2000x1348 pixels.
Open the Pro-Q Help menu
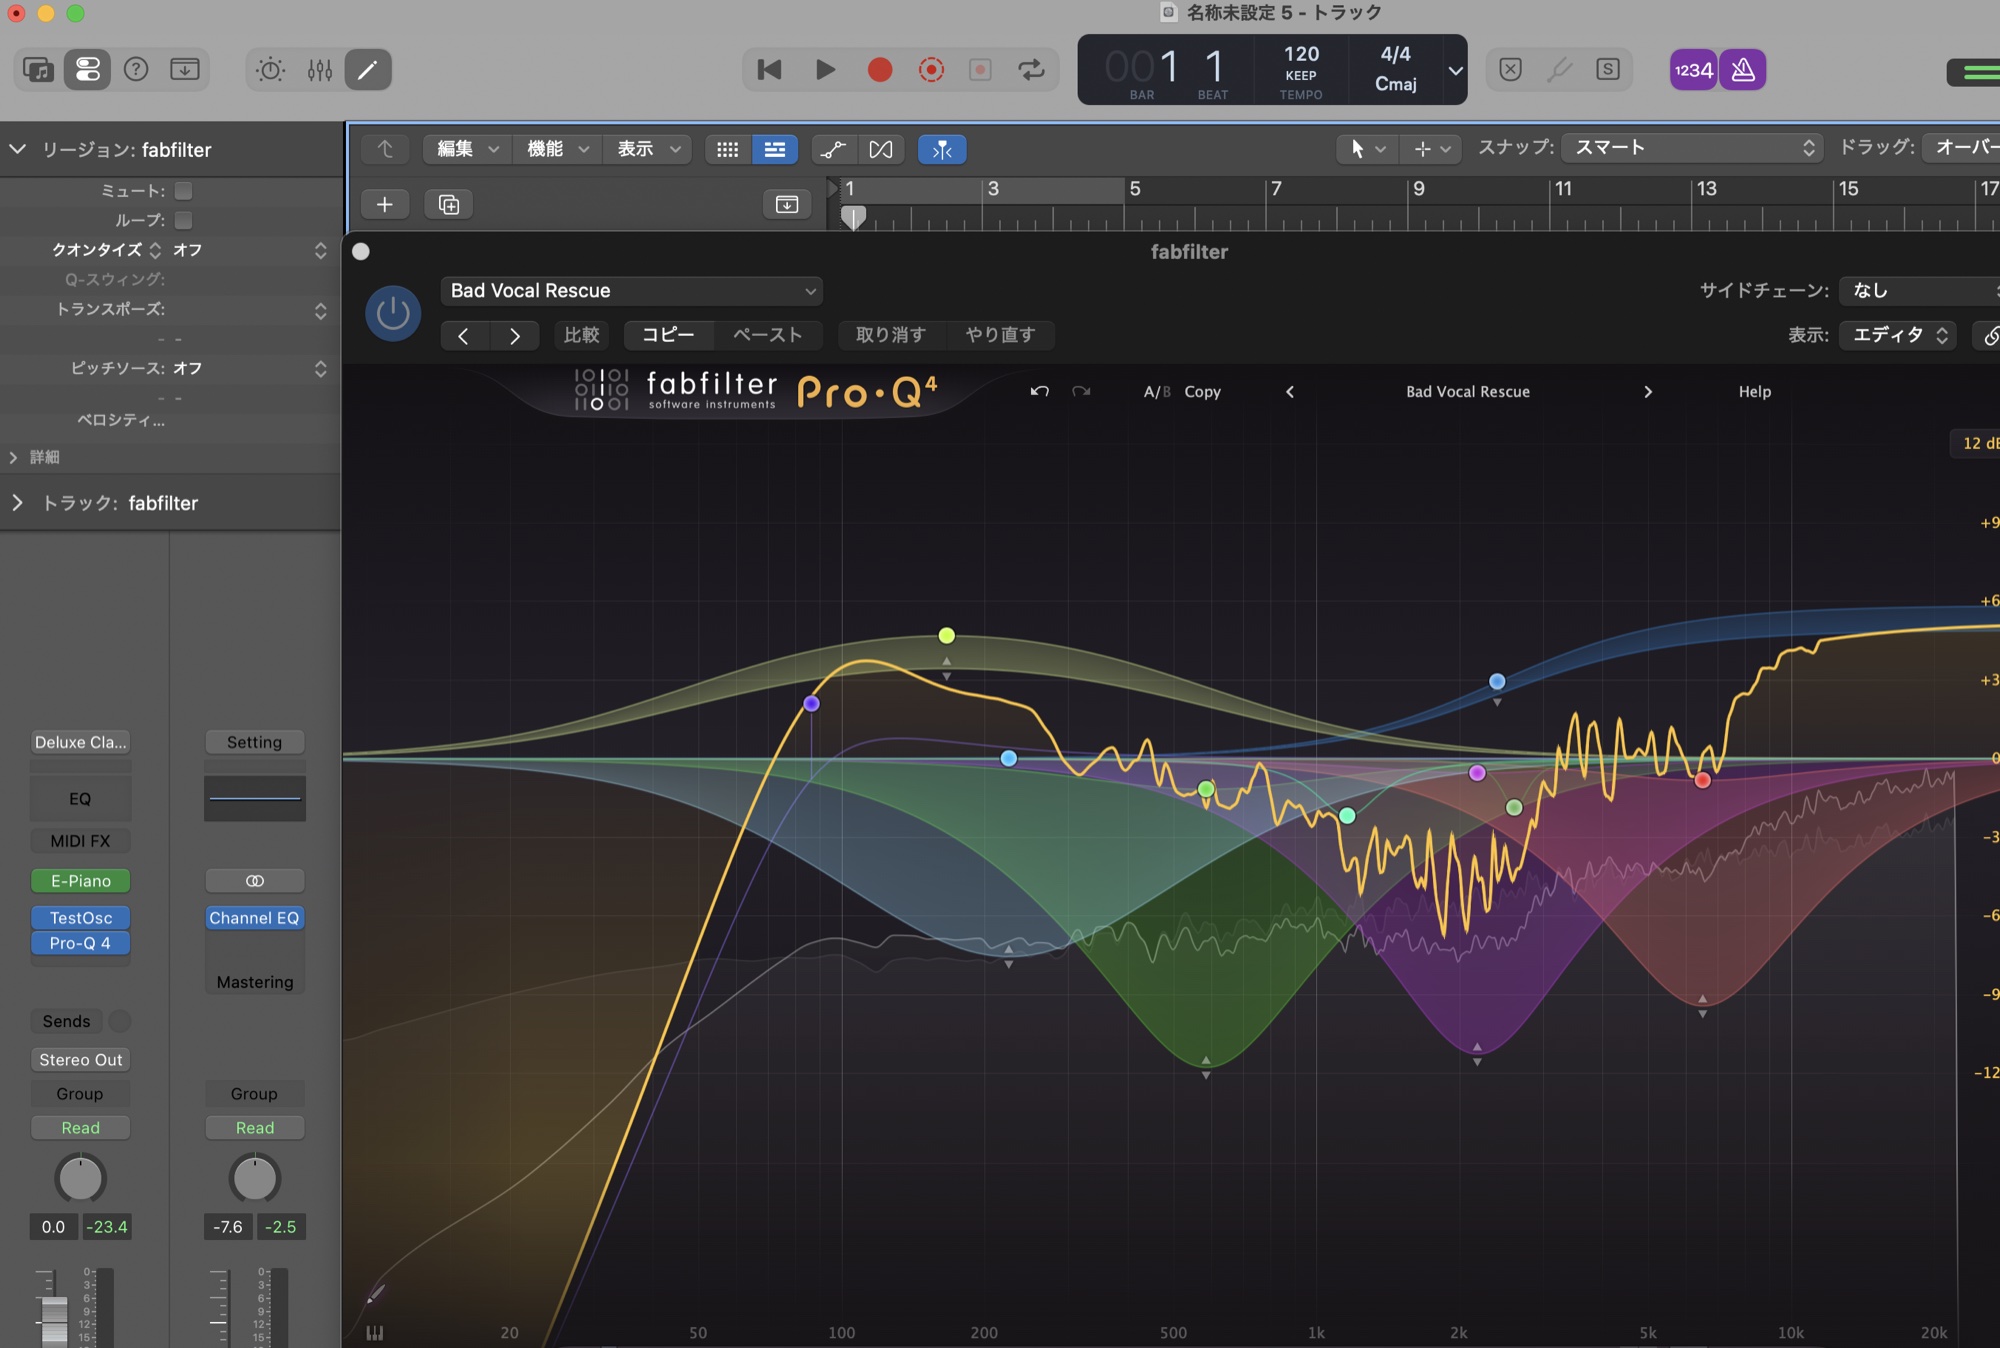point(1754,392)
